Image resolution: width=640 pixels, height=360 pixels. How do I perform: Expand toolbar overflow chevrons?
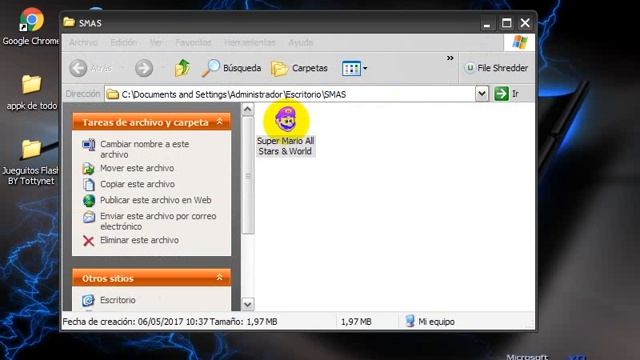[x=450, y=58]
